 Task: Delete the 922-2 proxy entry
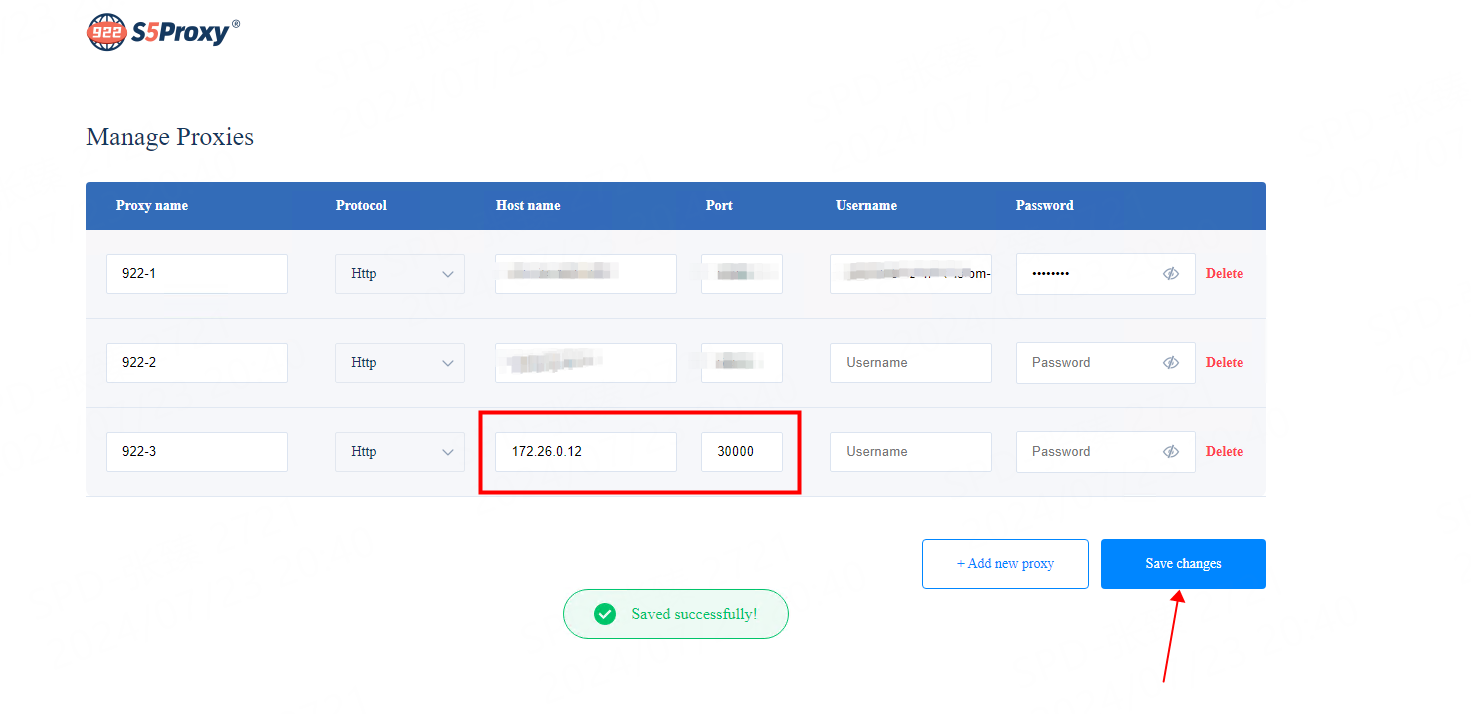[1224, 363]
